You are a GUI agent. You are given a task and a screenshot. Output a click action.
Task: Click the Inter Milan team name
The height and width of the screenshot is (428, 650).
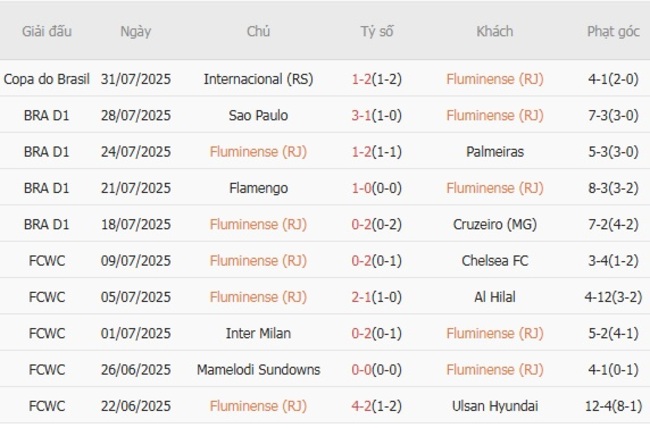(258, 333)
